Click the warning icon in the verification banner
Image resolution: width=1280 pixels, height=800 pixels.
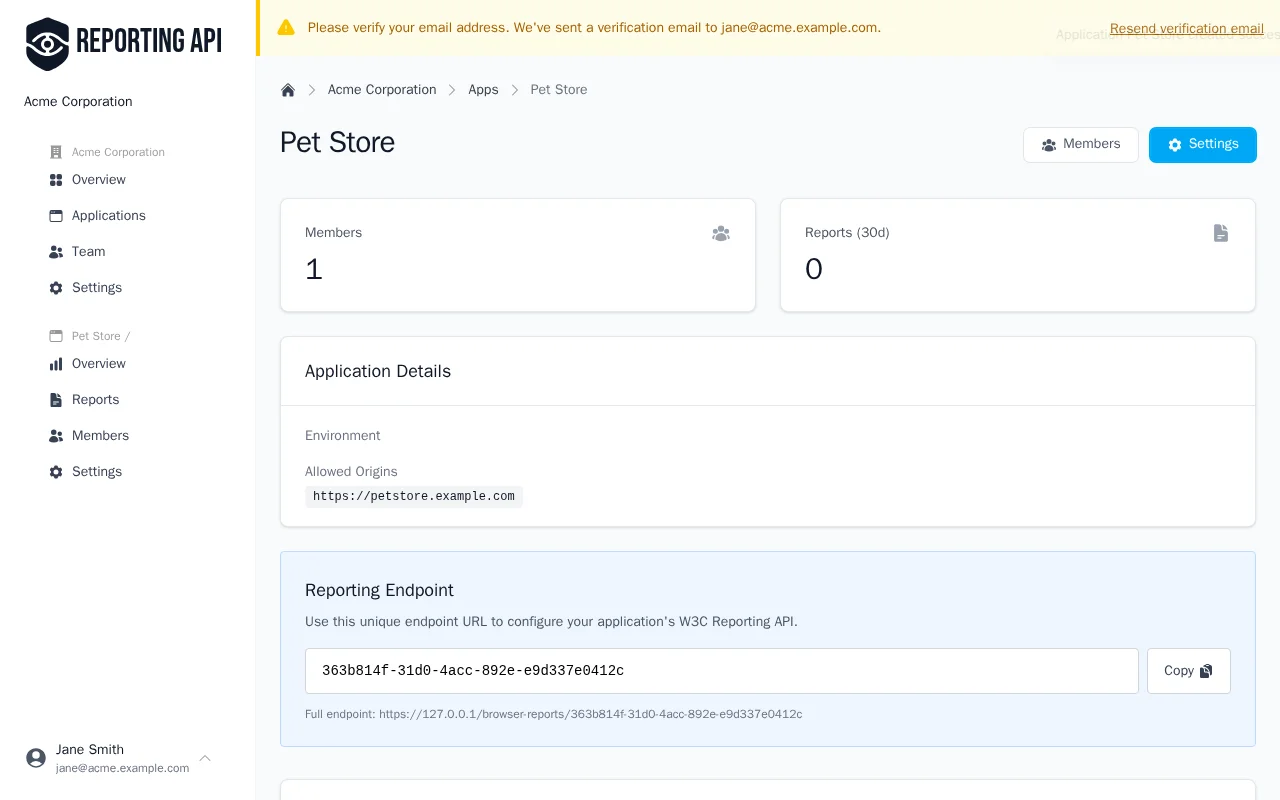(x=286, y=27)
